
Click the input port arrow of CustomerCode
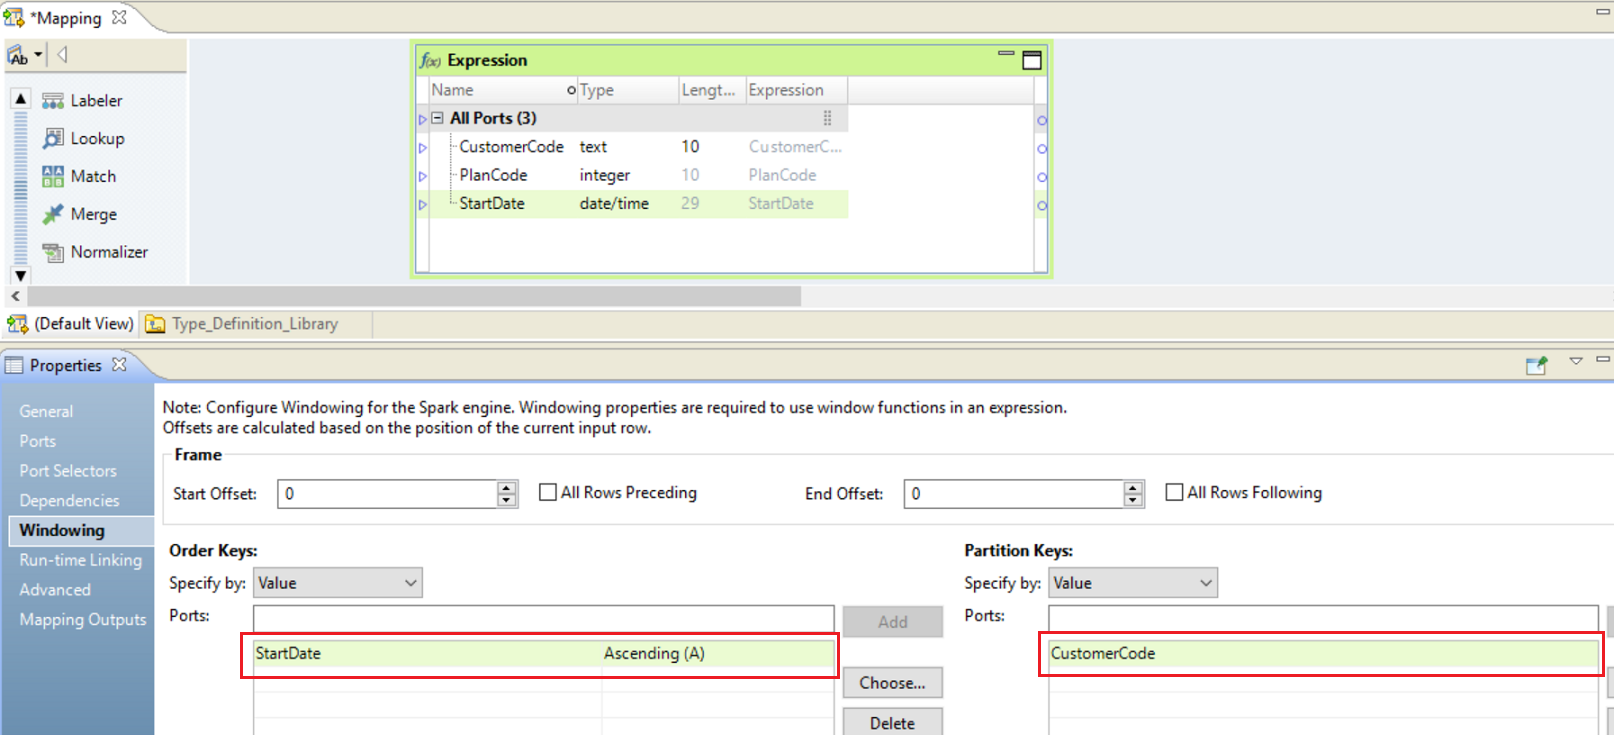coord(423,148)
